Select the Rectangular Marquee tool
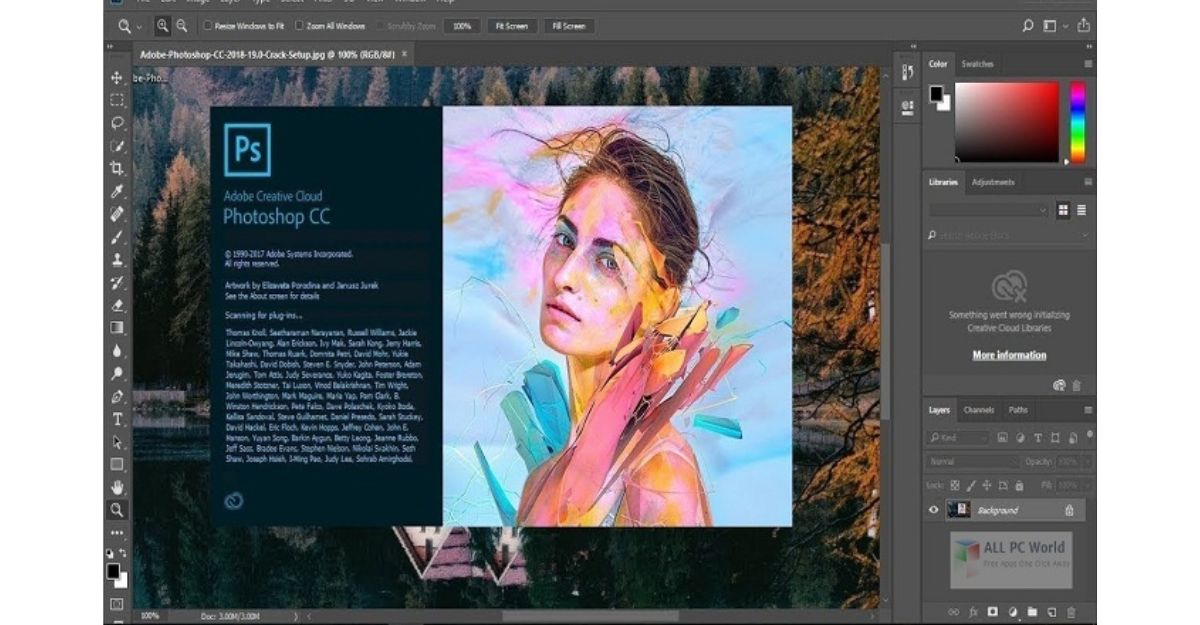Image resolution: width=1200 pixels, height=625 pixels. click(x=117, y=100)
